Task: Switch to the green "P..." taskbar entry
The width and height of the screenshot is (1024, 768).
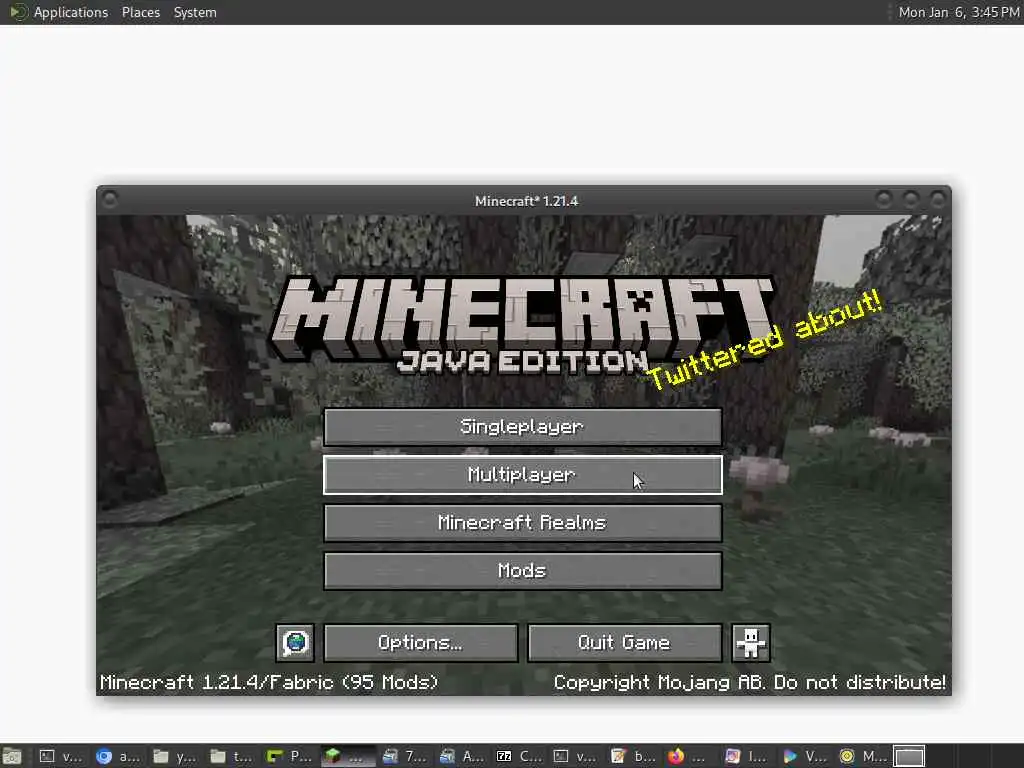Action: [x=289, y=756]
